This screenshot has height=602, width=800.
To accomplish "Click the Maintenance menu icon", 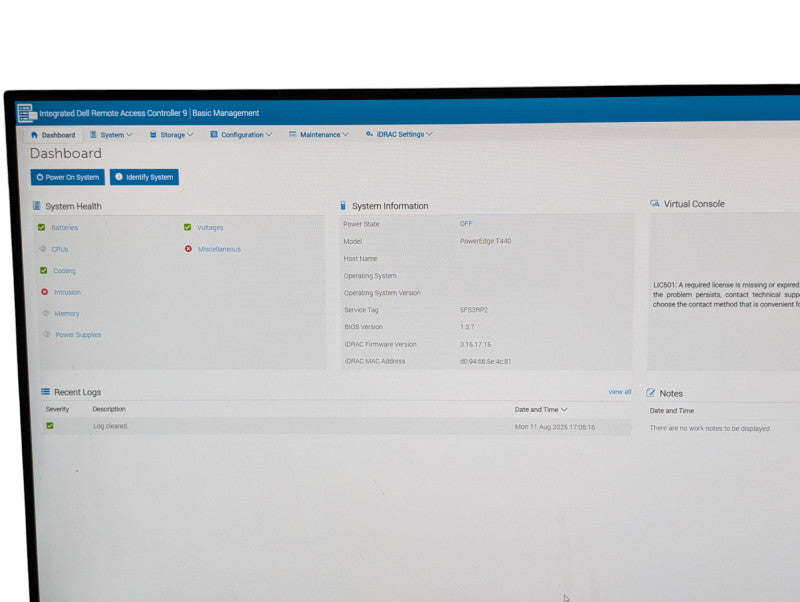I will click(292, 134).
